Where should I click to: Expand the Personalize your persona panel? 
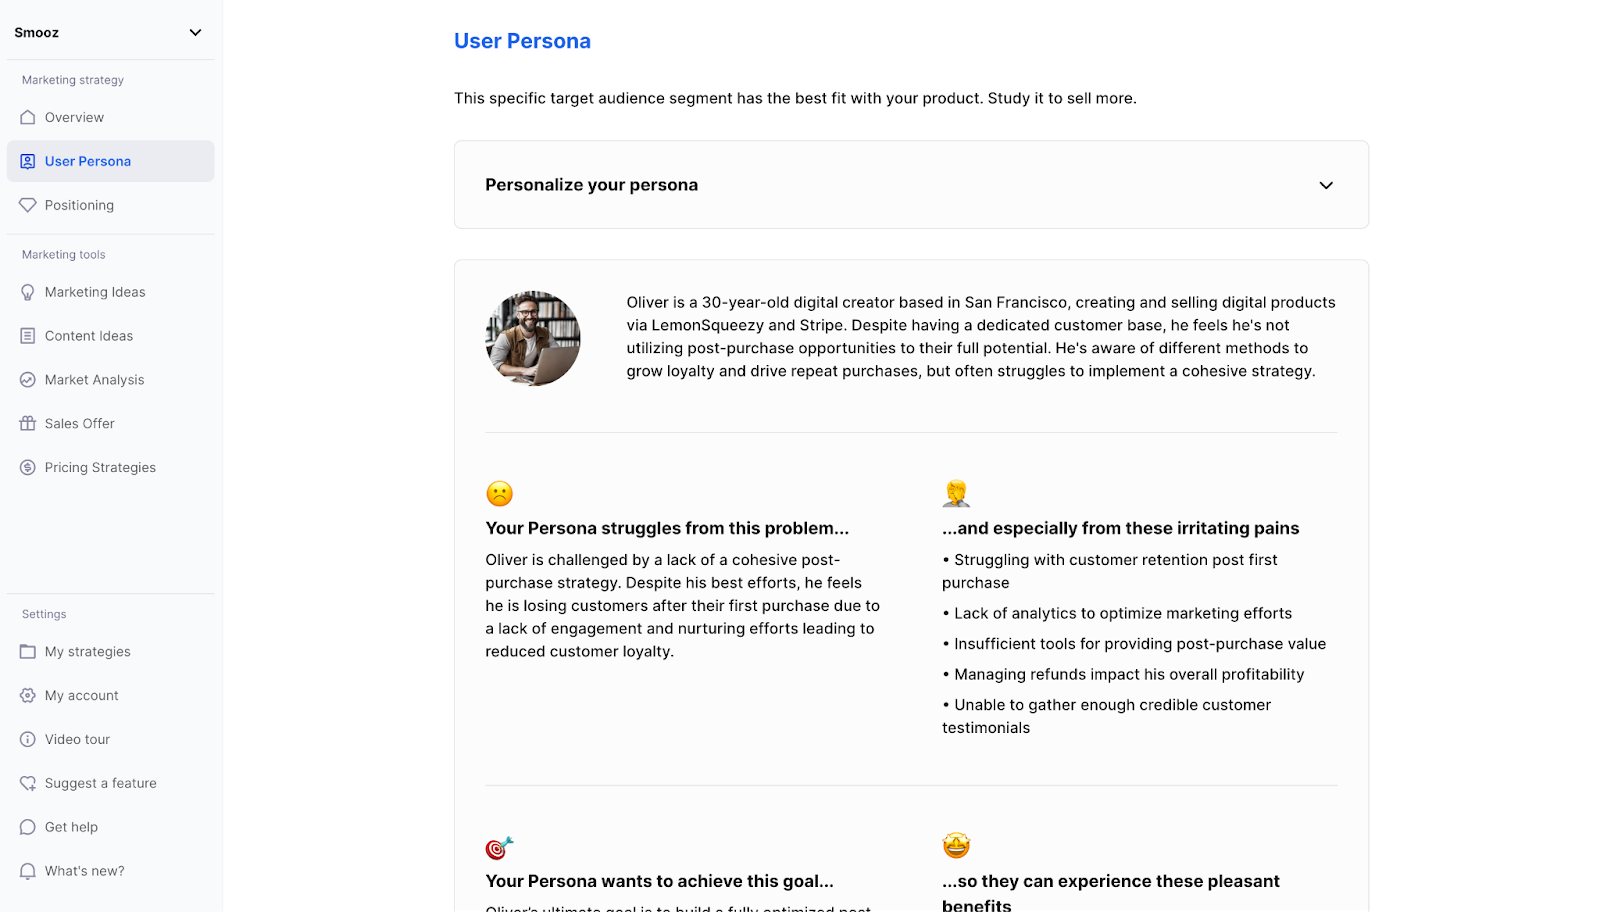tap(1325, 185)
